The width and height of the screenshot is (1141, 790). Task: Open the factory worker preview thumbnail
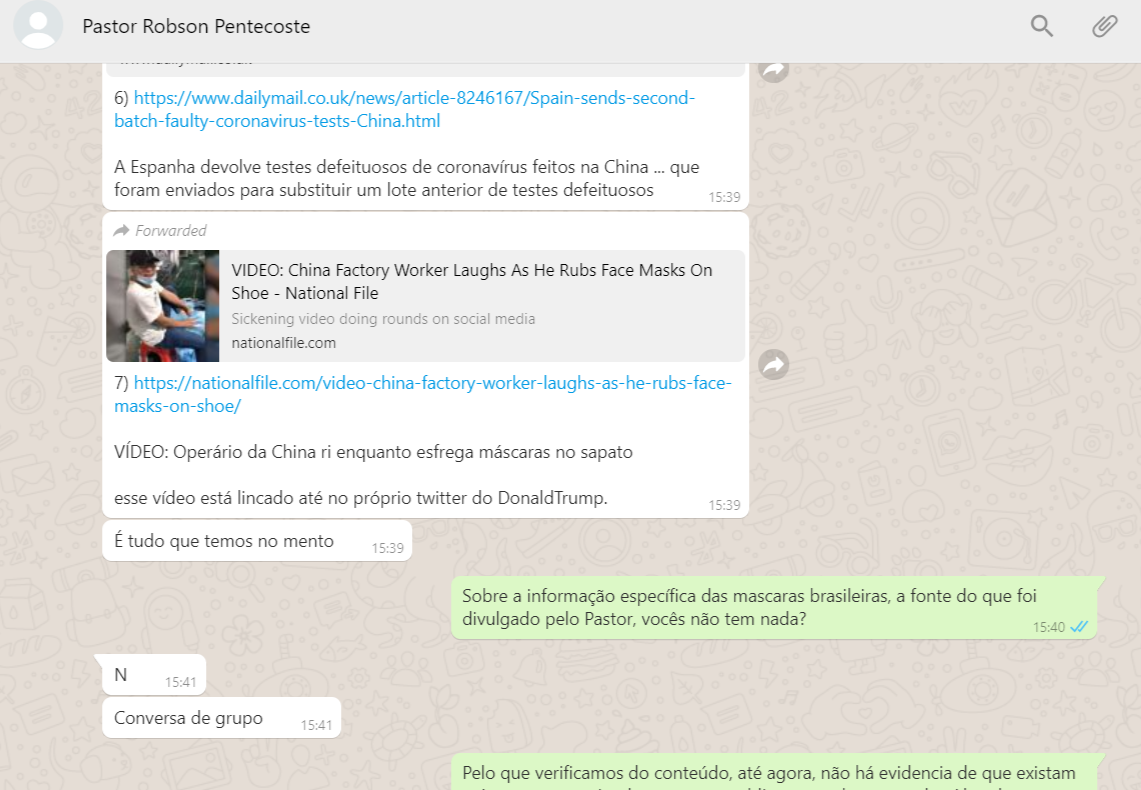pyautogui.click(x=163, y=306)
